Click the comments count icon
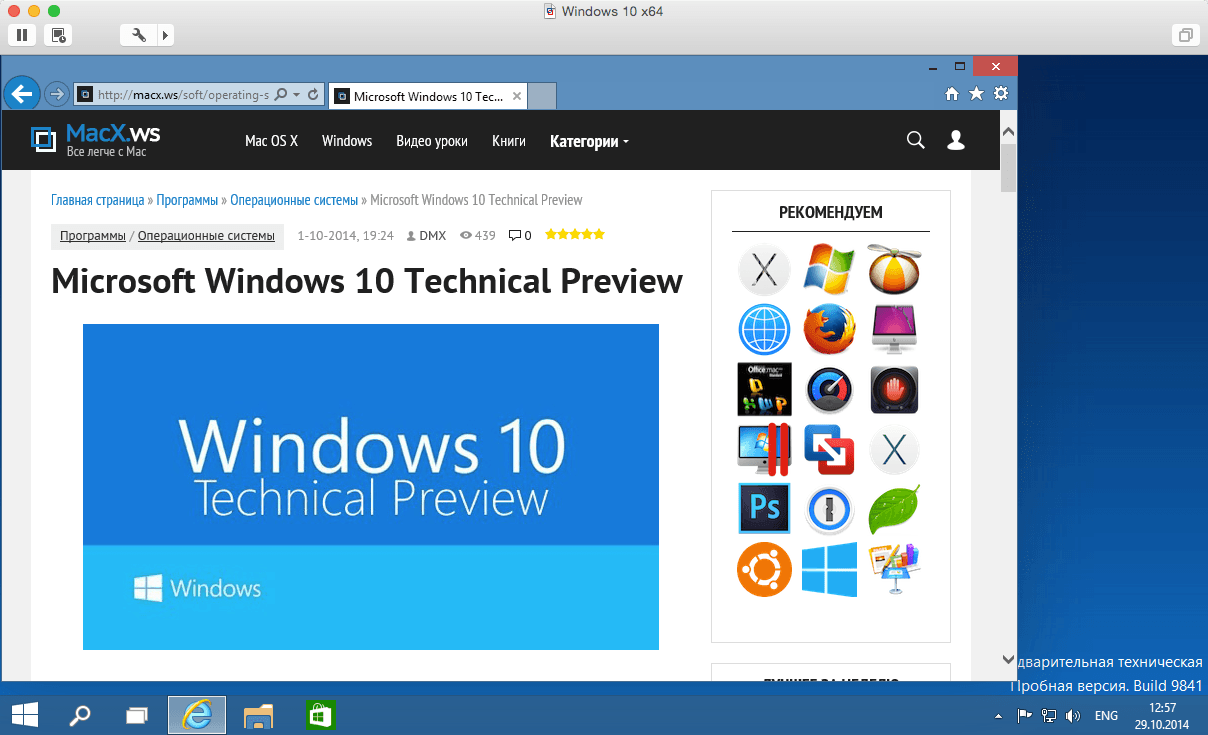This screenshot has height=735, width=1208. (515, 236)
